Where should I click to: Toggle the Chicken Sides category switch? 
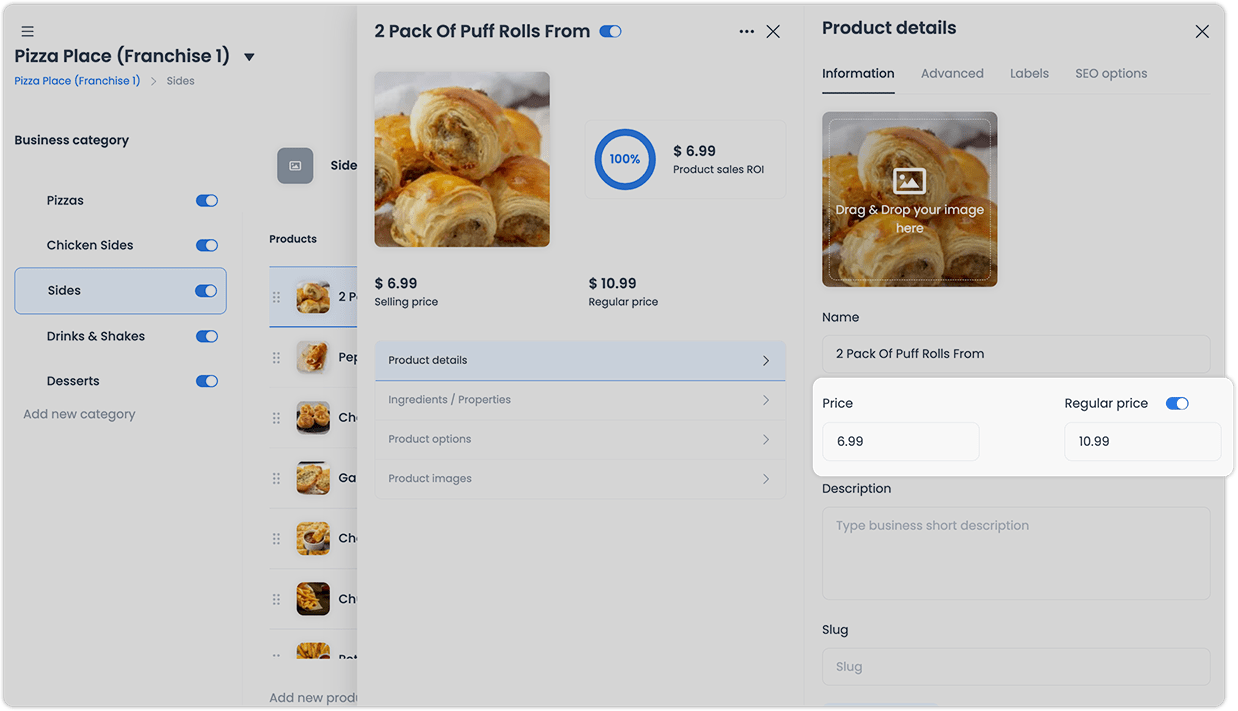click(207, 246)
